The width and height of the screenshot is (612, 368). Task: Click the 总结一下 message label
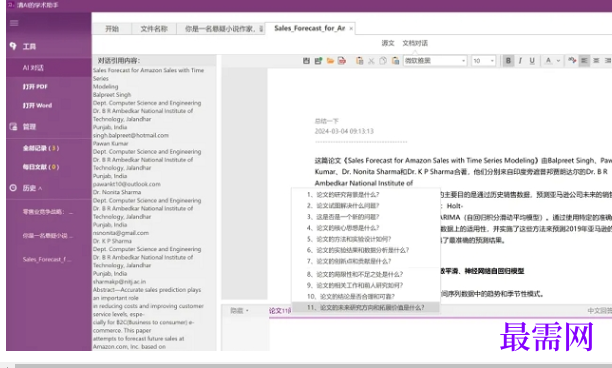[x=326, y=121]
